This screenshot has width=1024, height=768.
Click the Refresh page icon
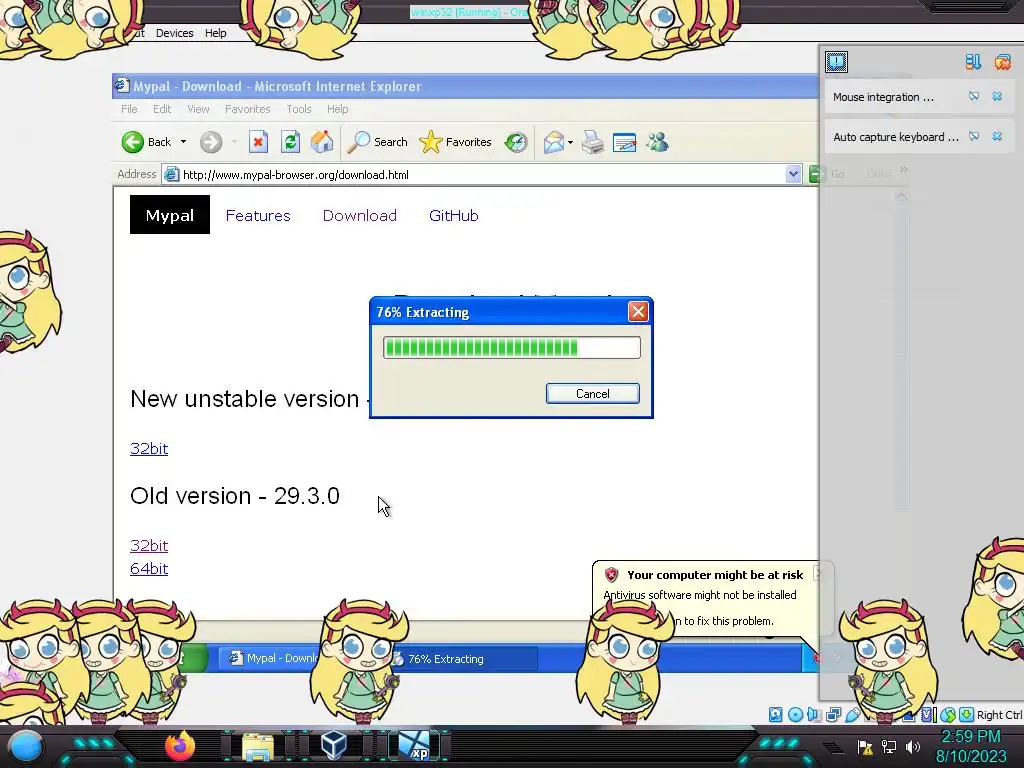pos(291,142)
